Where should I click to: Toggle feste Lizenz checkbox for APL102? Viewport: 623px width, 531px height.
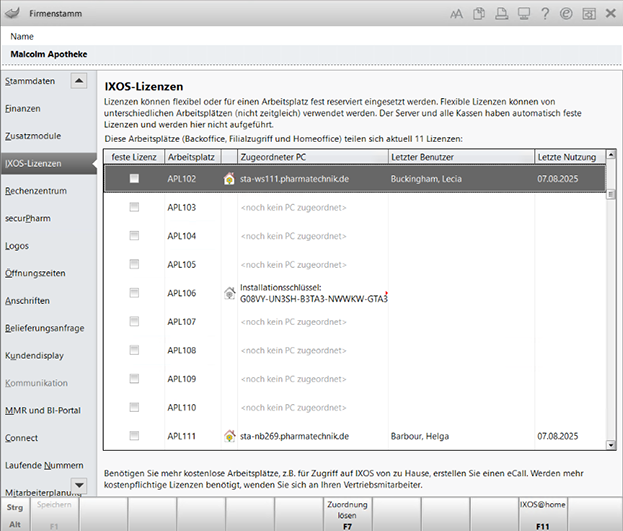(x=134, y=178)
